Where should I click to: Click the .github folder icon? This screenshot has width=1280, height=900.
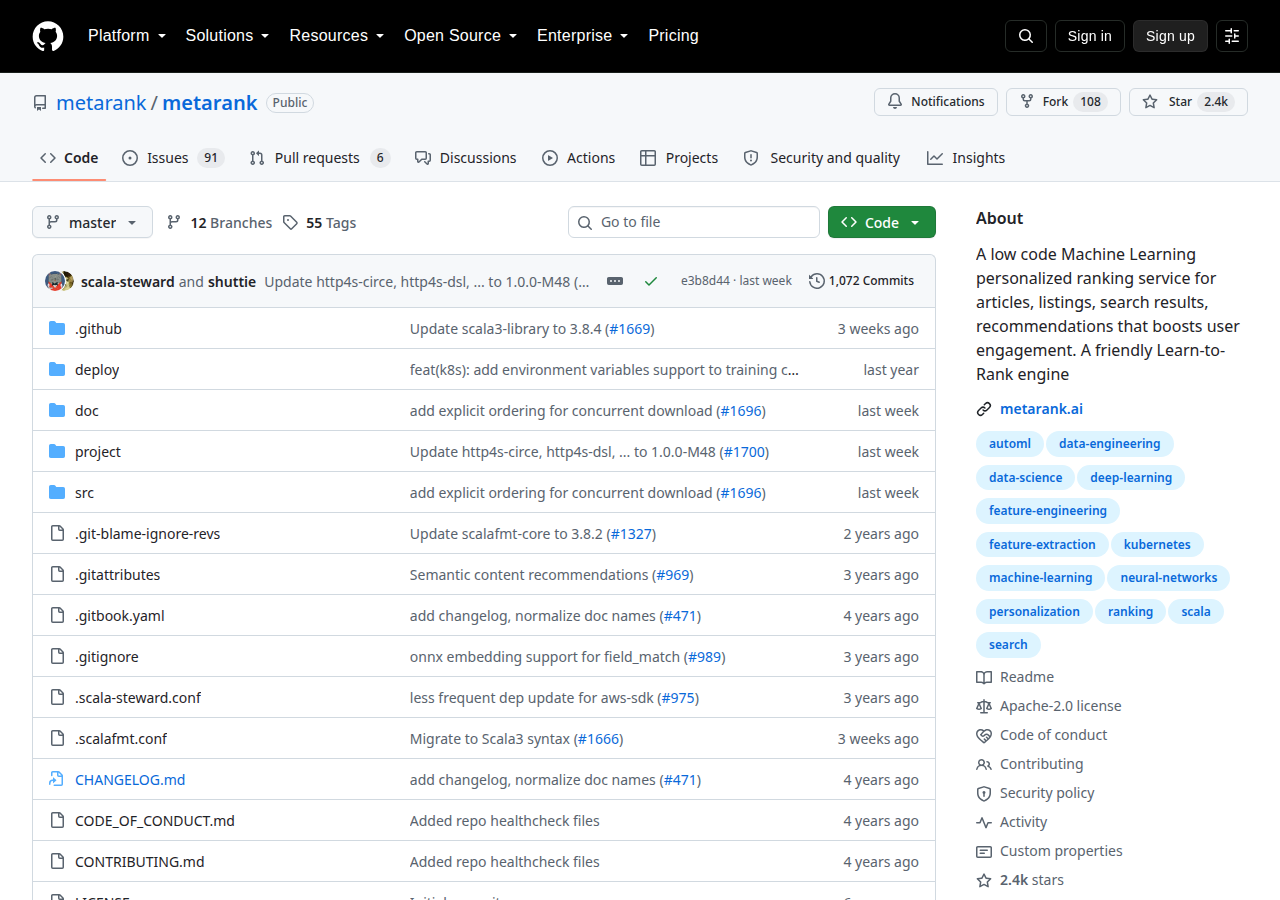(x=57, y=329)
